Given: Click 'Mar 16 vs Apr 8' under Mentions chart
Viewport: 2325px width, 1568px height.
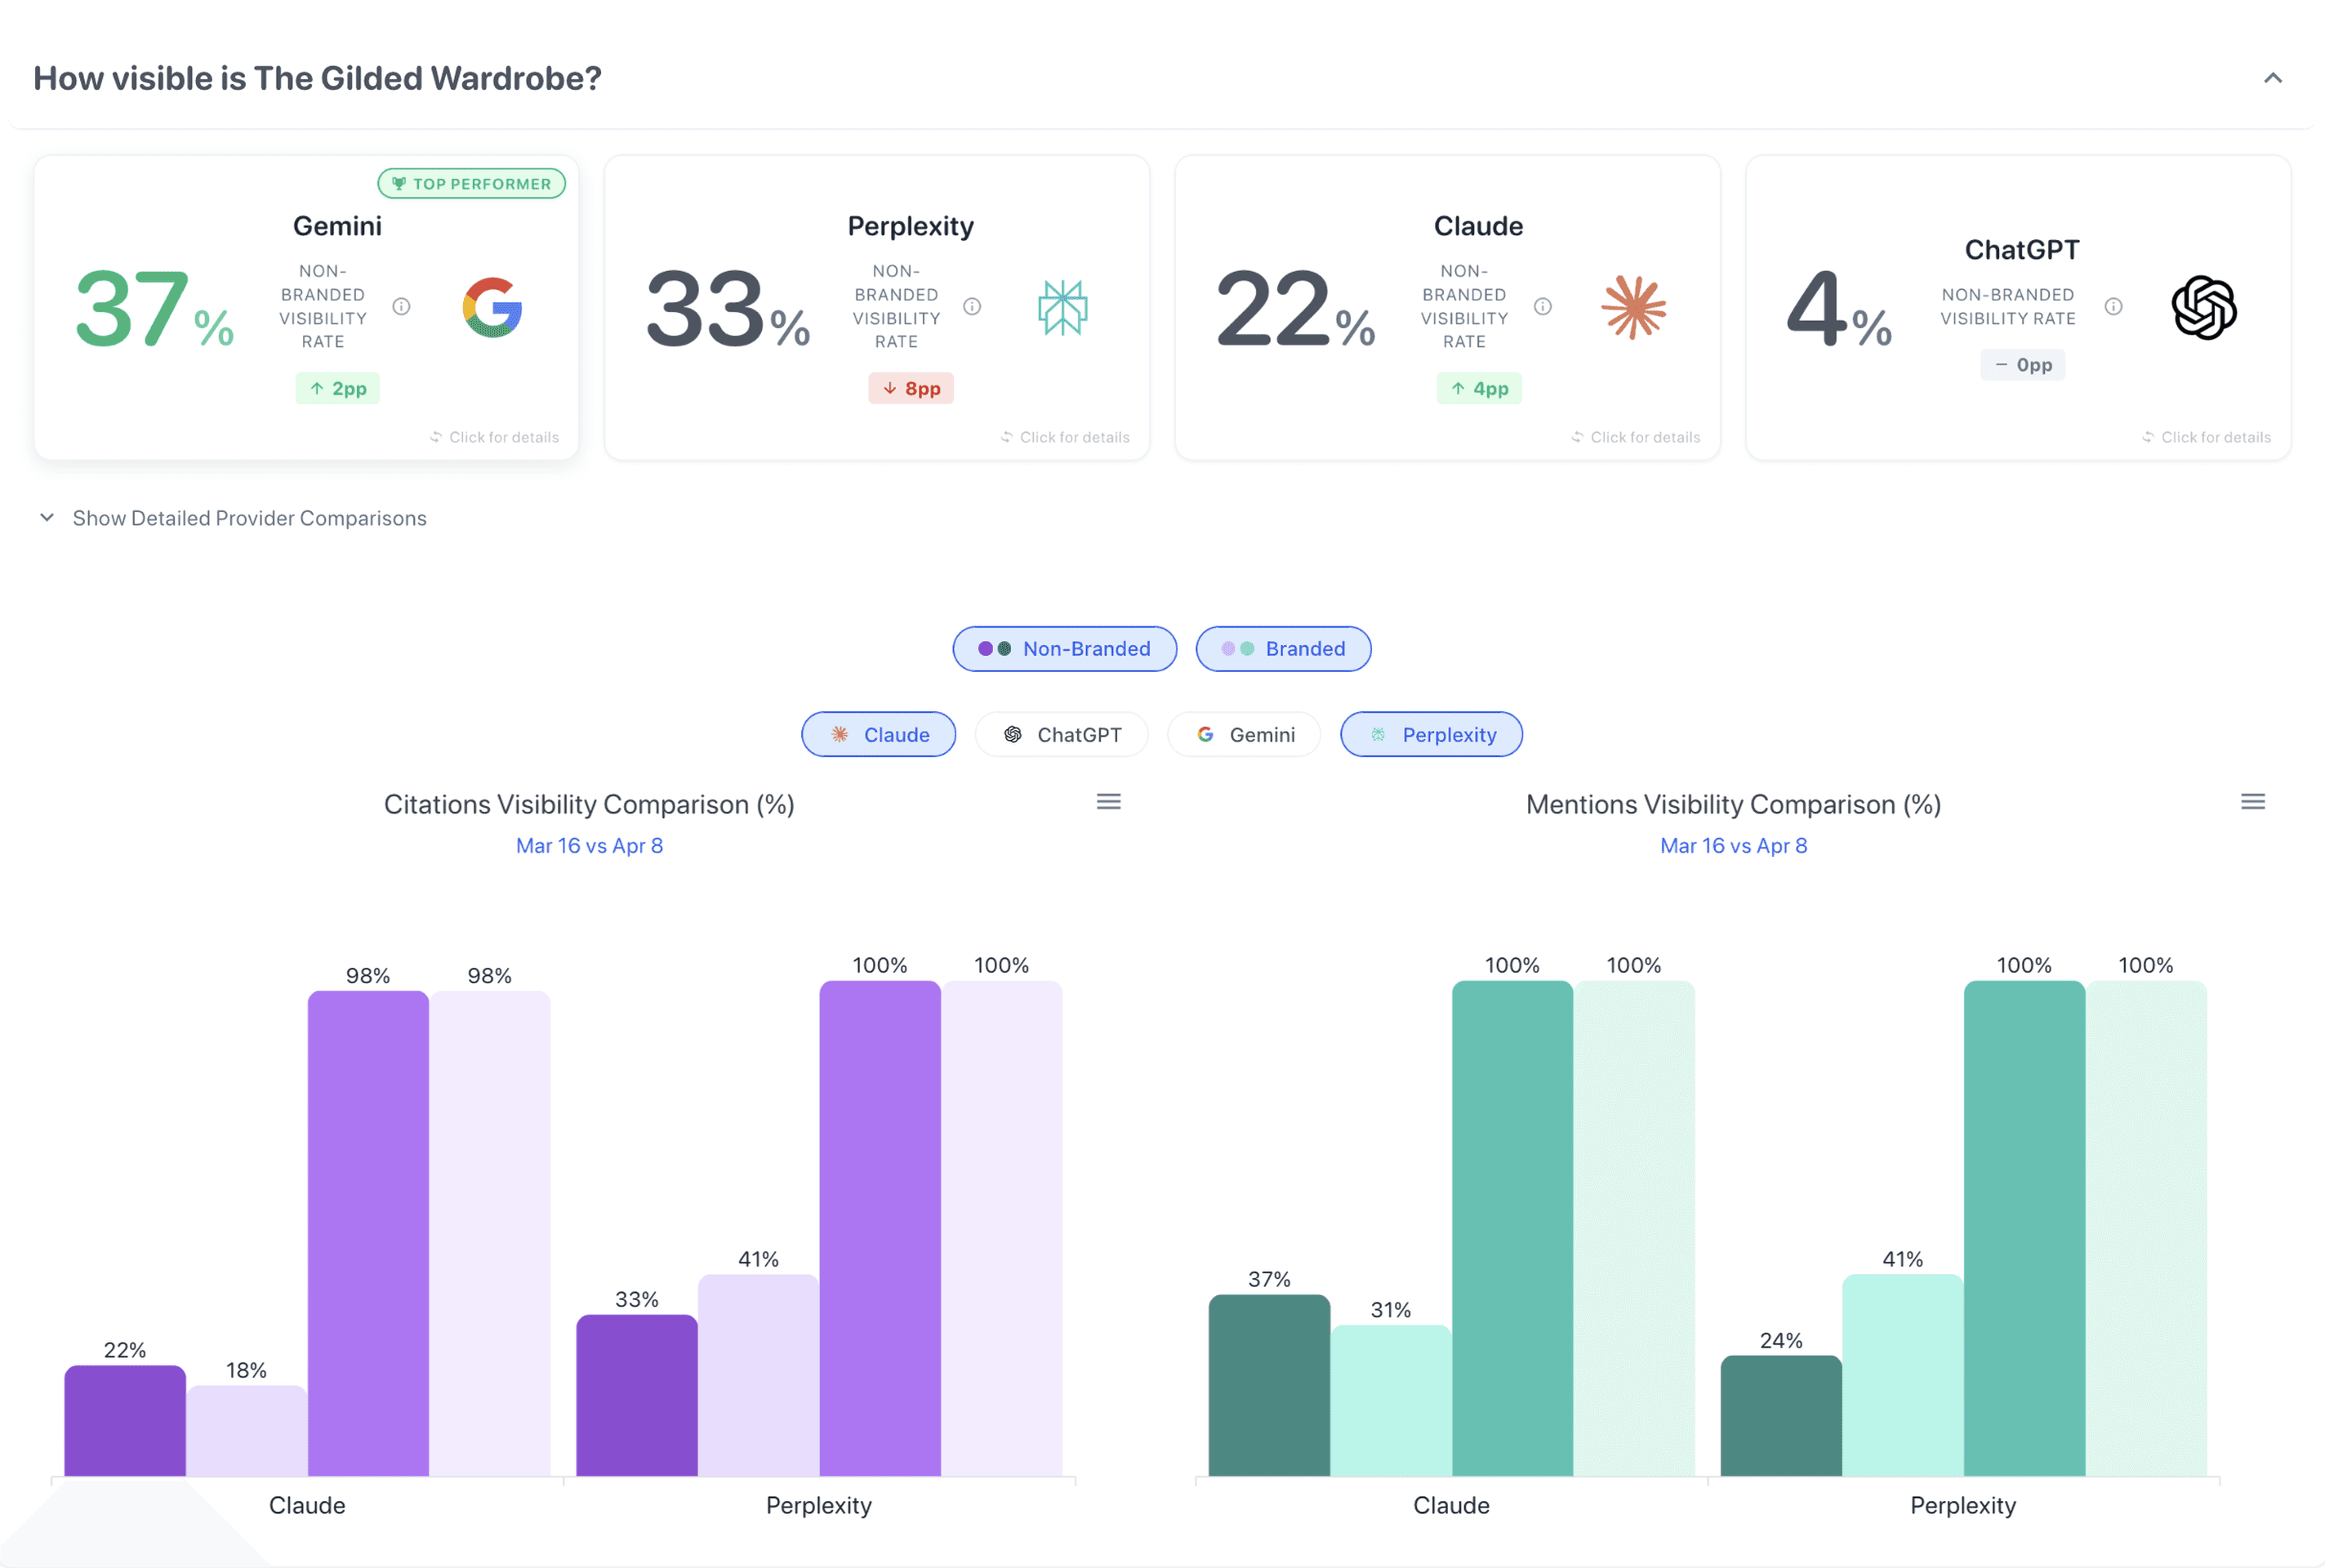Looking at the screenshot, I should point(1733,846).
